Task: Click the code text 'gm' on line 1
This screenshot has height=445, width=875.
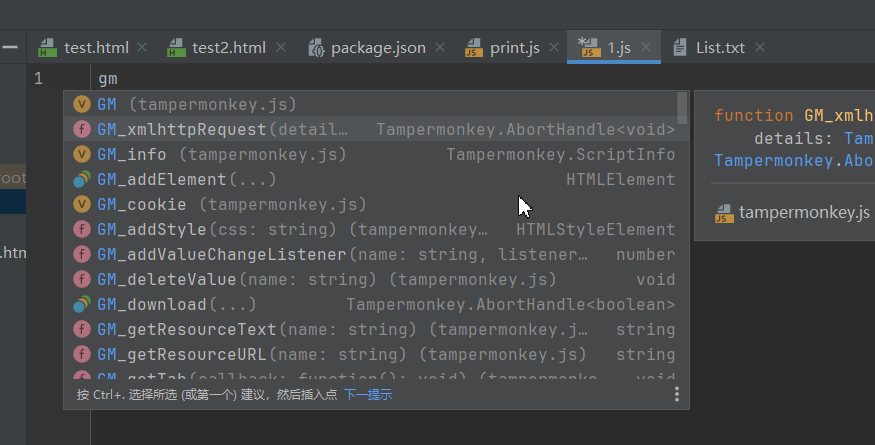Action: coord(108,79)
